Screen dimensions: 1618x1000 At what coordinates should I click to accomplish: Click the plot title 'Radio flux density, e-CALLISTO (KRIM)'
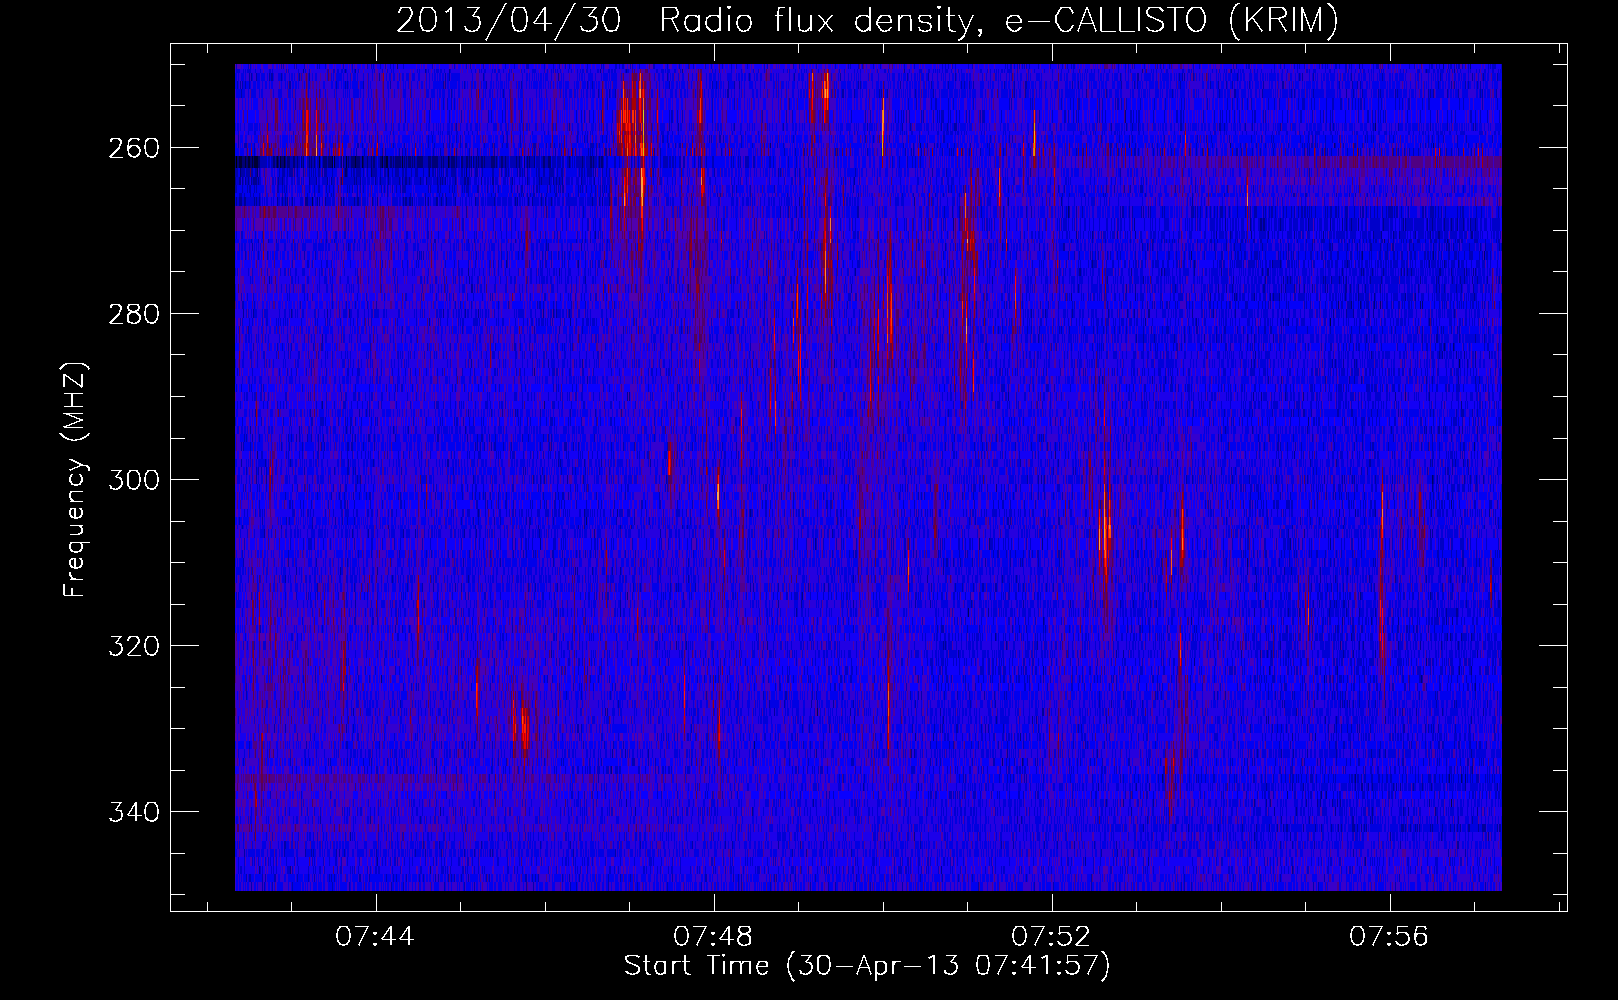point(997,21)
